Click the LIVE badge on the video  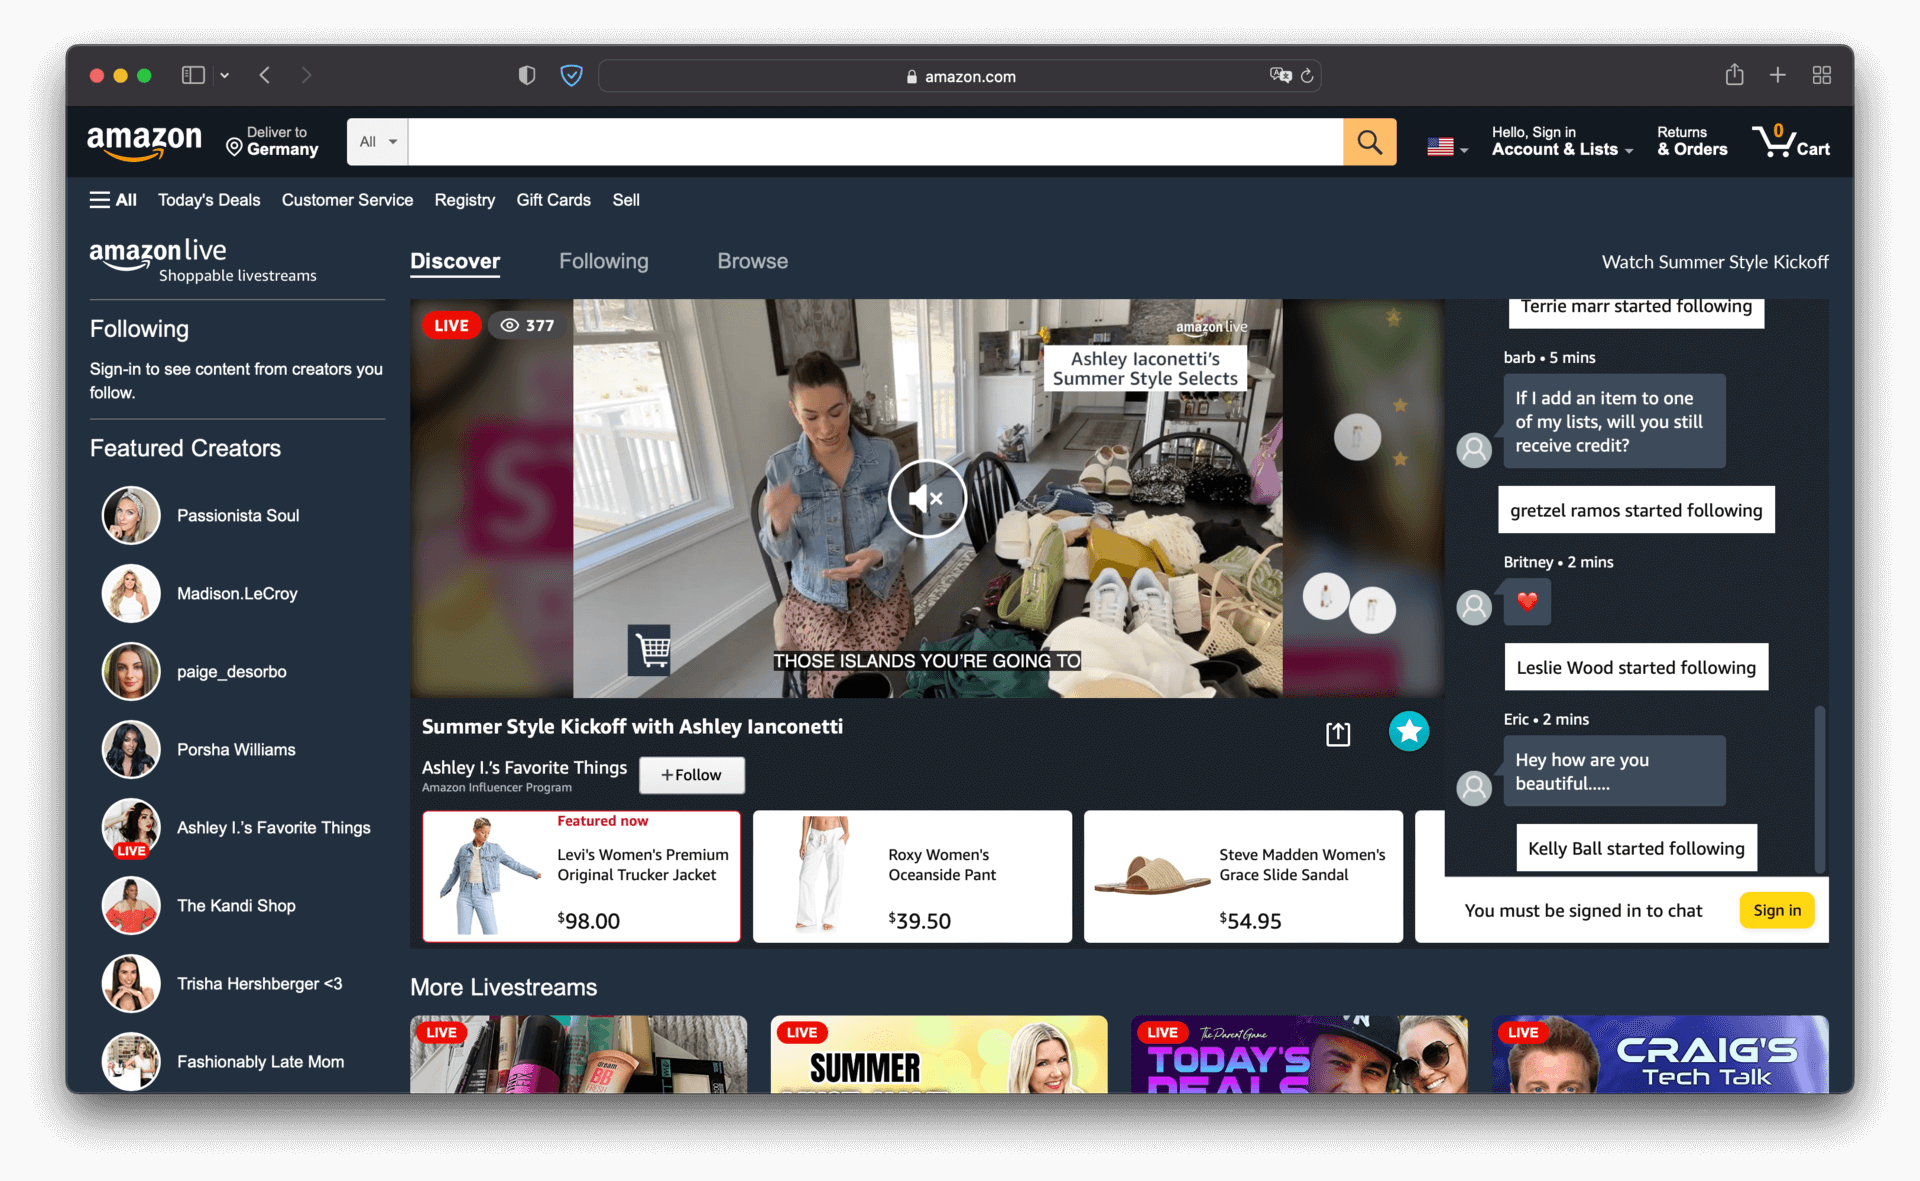pos(451,326)
